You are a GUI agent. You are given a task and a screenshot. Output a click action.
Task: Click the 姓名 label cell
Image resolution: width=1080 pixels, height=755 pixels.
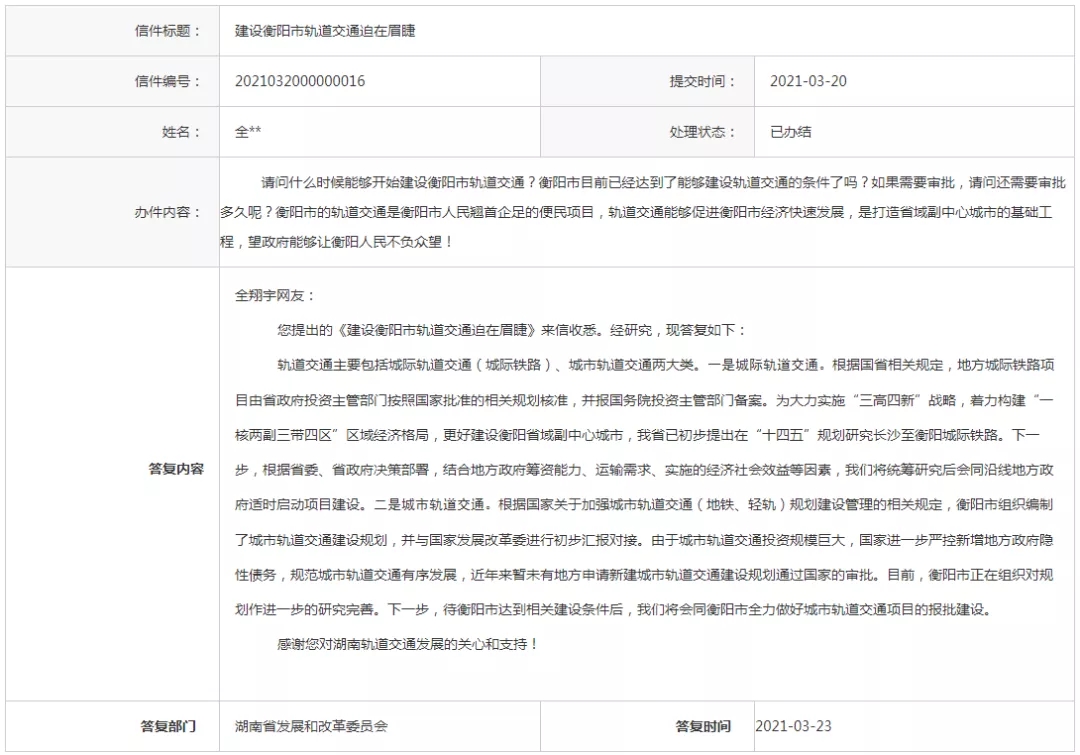112,132
